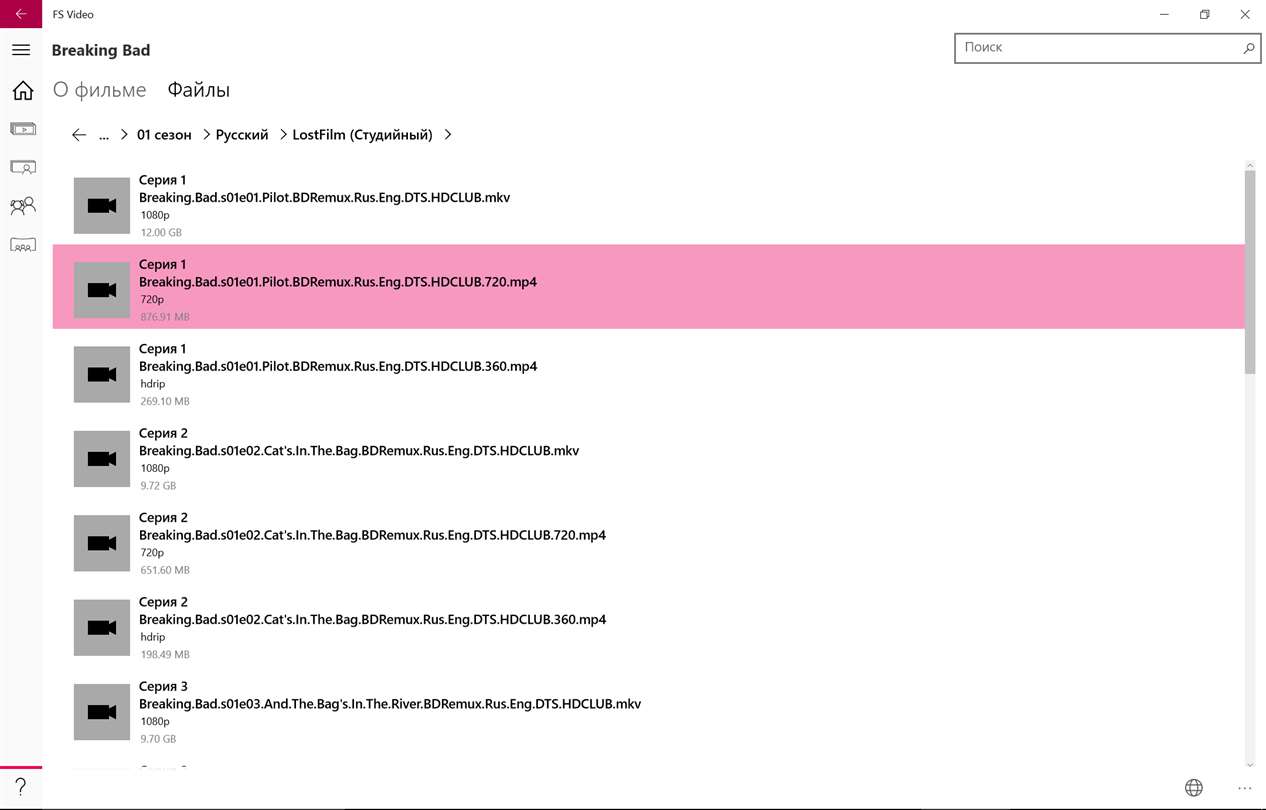Click thumbnail of Pilot 360.mp4 file
Screen dimensions: 1266x810
[102, 375]
